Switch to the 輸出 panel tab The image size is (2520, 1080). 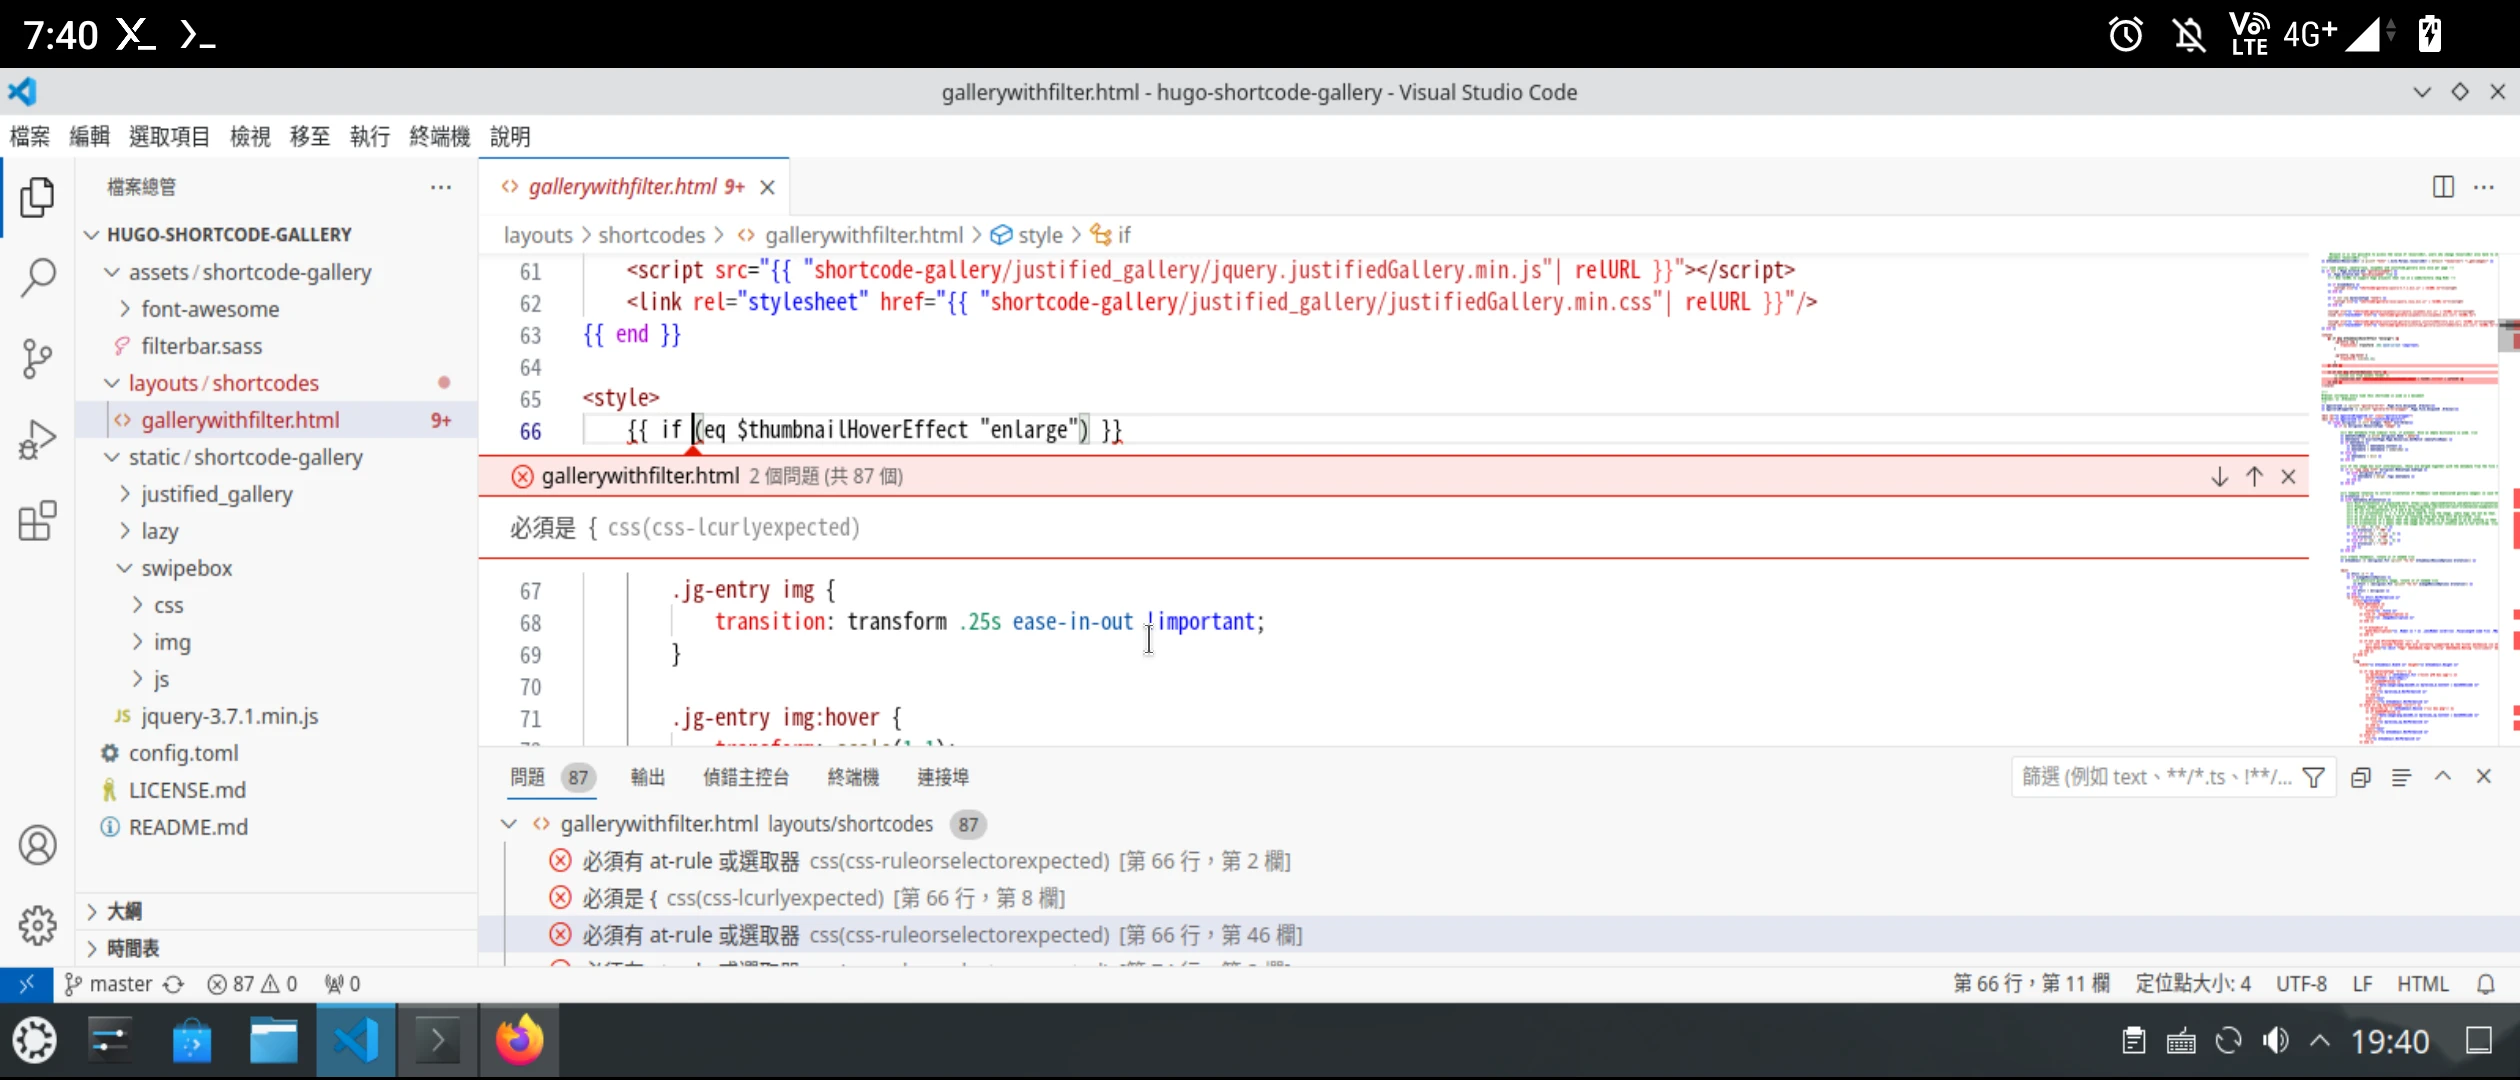[x=647, y=777]
